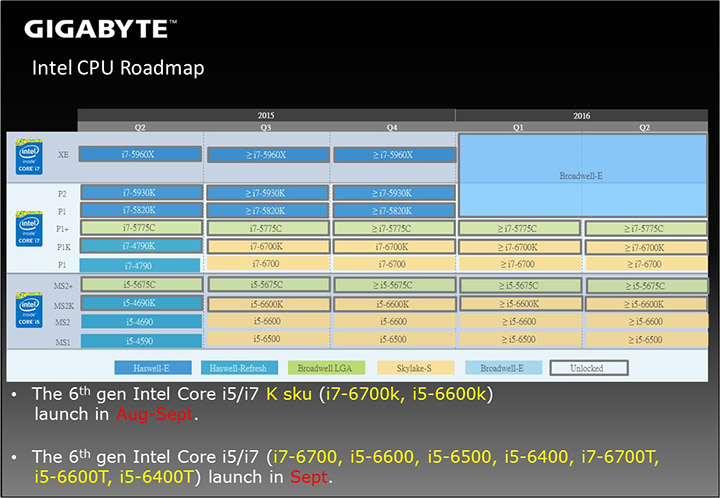720x498 pixels.
Task: Click the i7-5930K cell without ≥ sign
Action: (141, 192)
